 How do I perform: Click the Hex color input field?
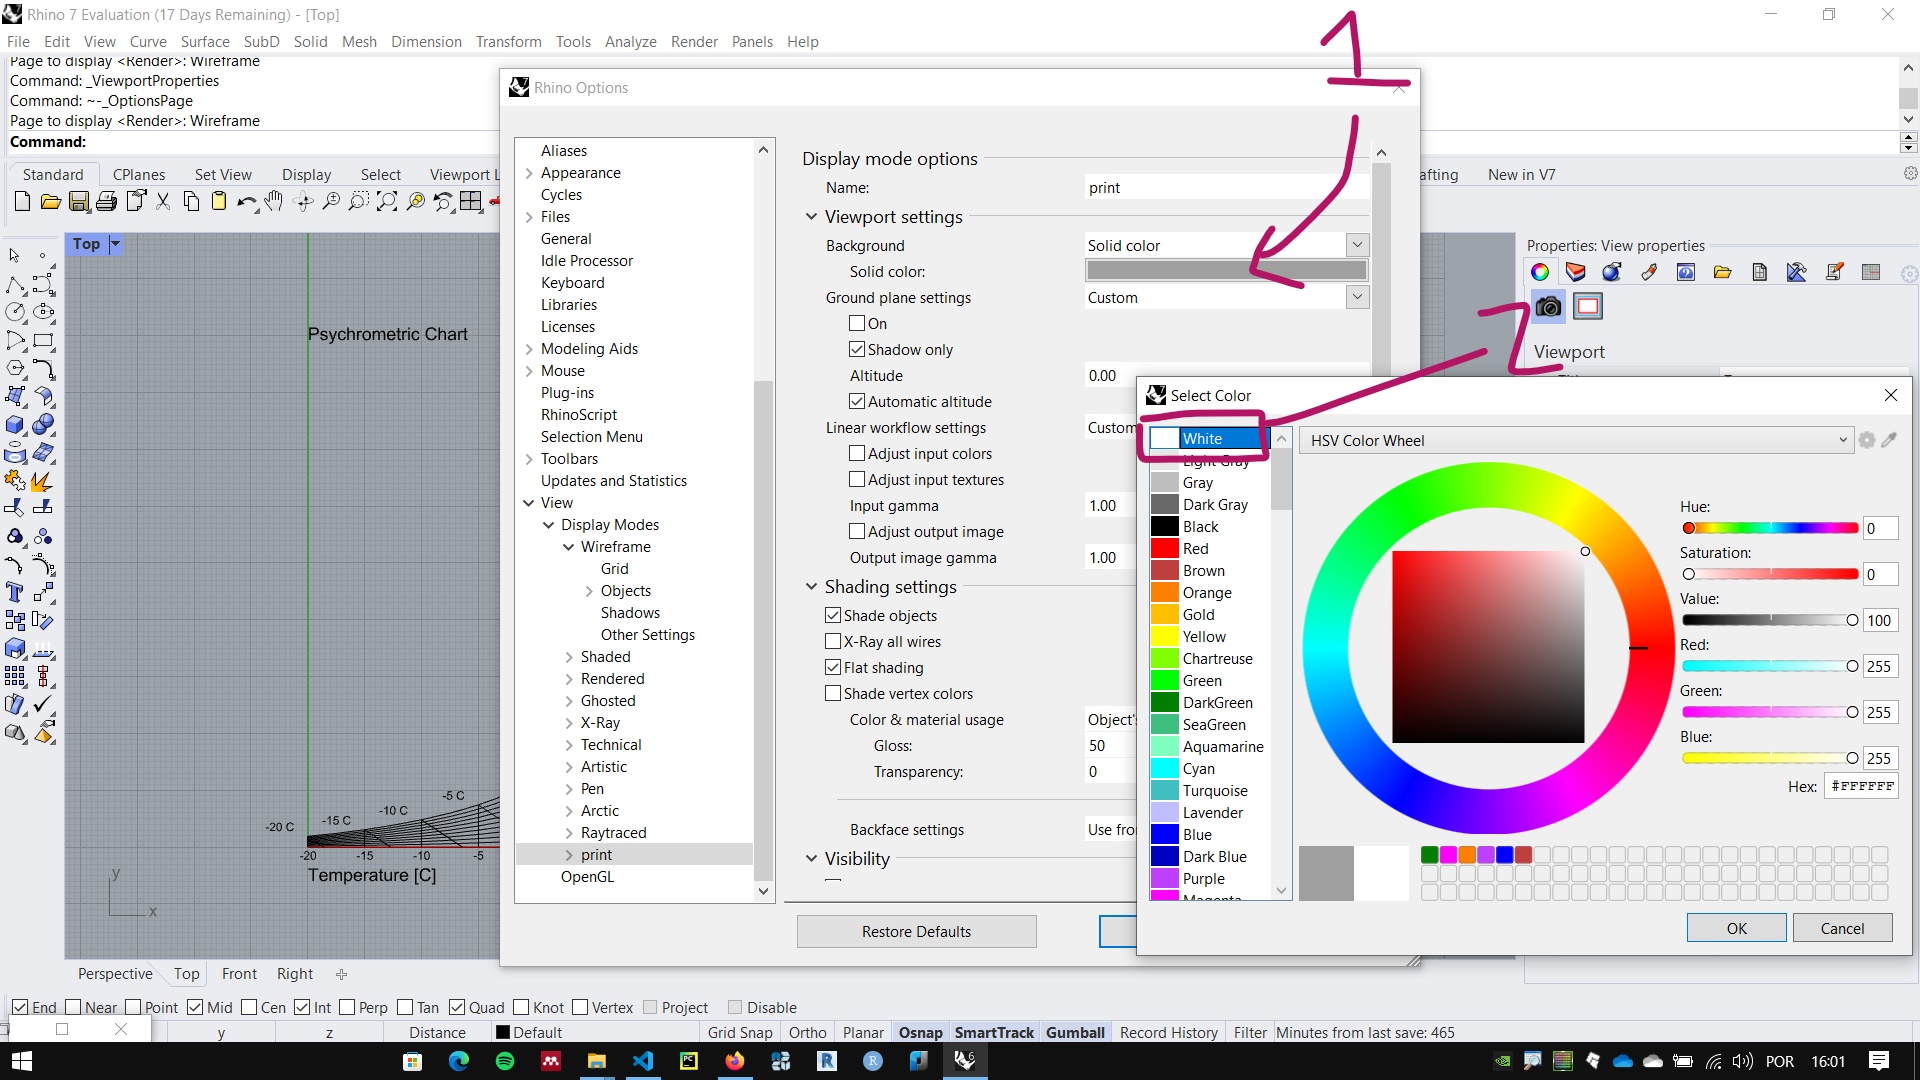coord(1861,786)
